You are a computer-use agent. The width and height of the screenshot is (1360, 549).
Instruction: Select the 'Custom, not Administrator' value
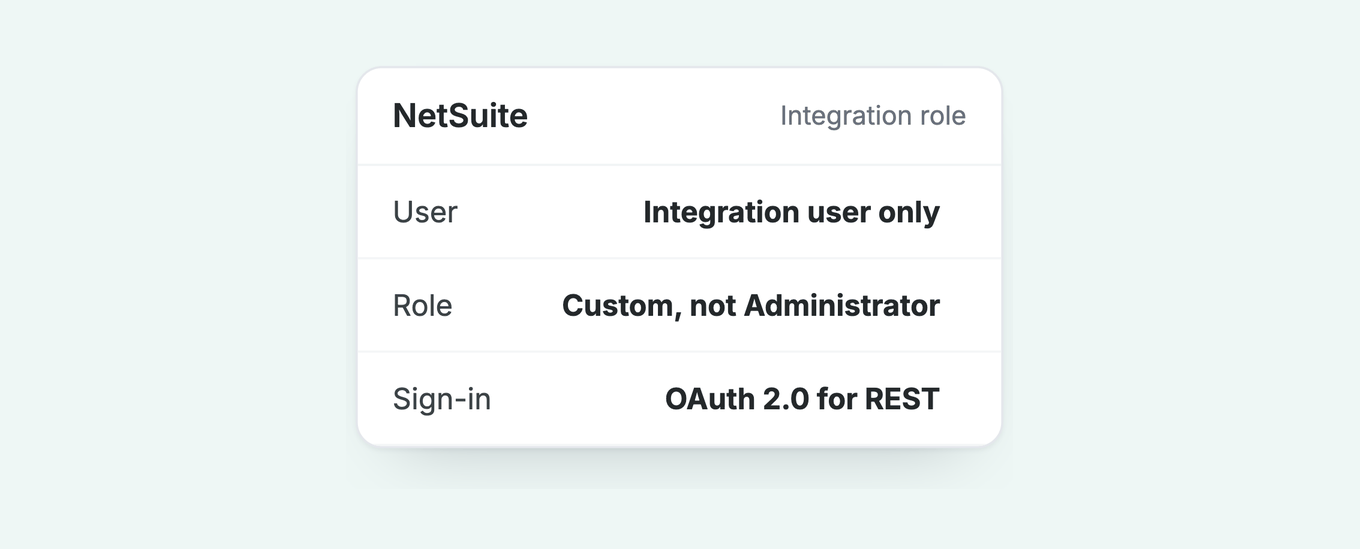pyautogui.click(x=751, y=305)
